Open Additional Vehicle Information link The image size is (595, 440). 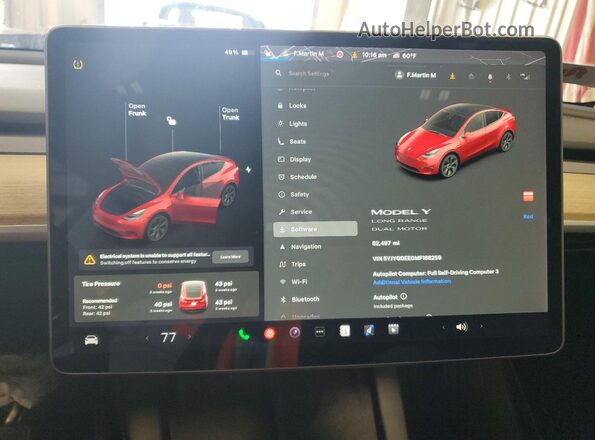coord(412,282)
